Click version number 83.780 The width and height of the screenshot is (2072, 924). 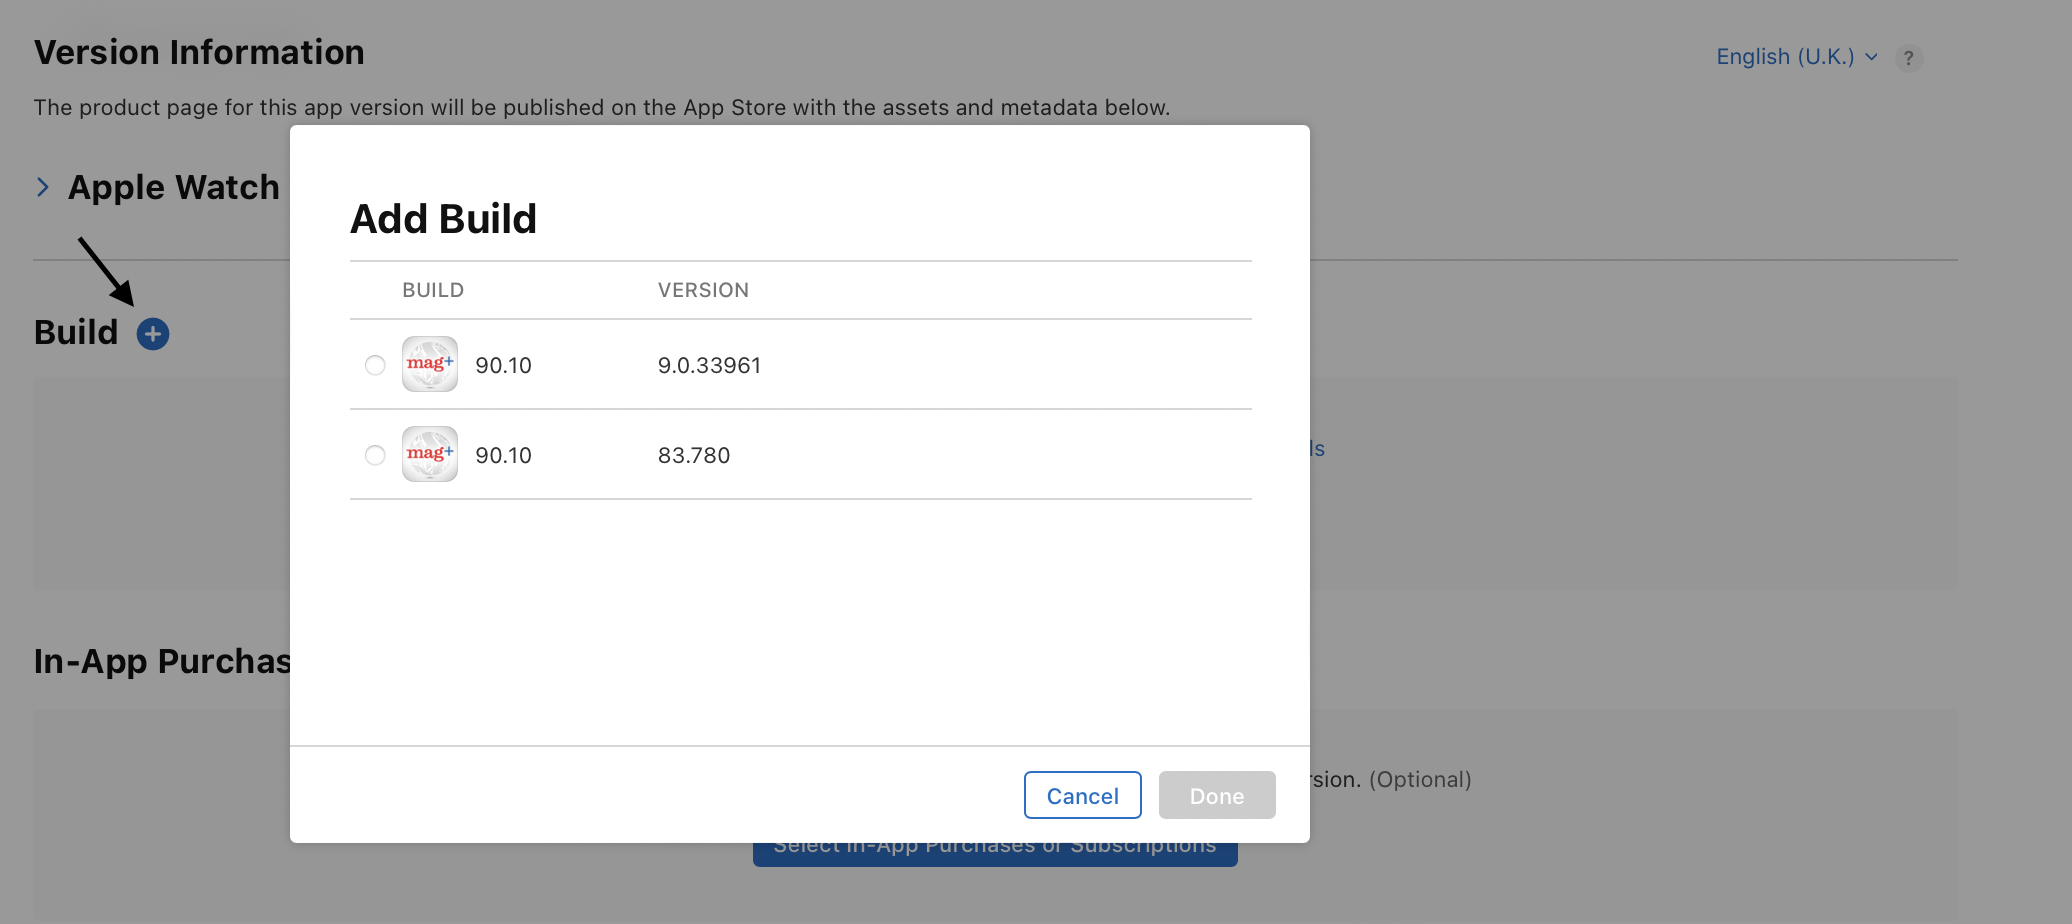coord(694,455)
